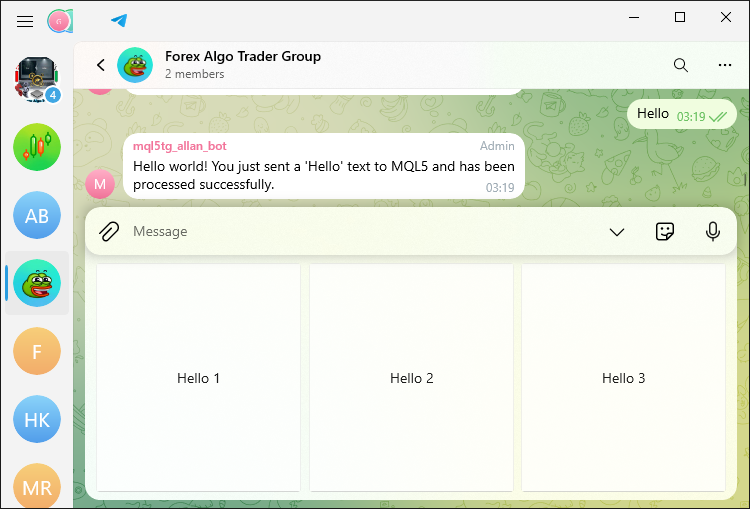This screenshot has height=509, width=750.
Task: Open the three-dots more options menu
Action: coord(725,65)
